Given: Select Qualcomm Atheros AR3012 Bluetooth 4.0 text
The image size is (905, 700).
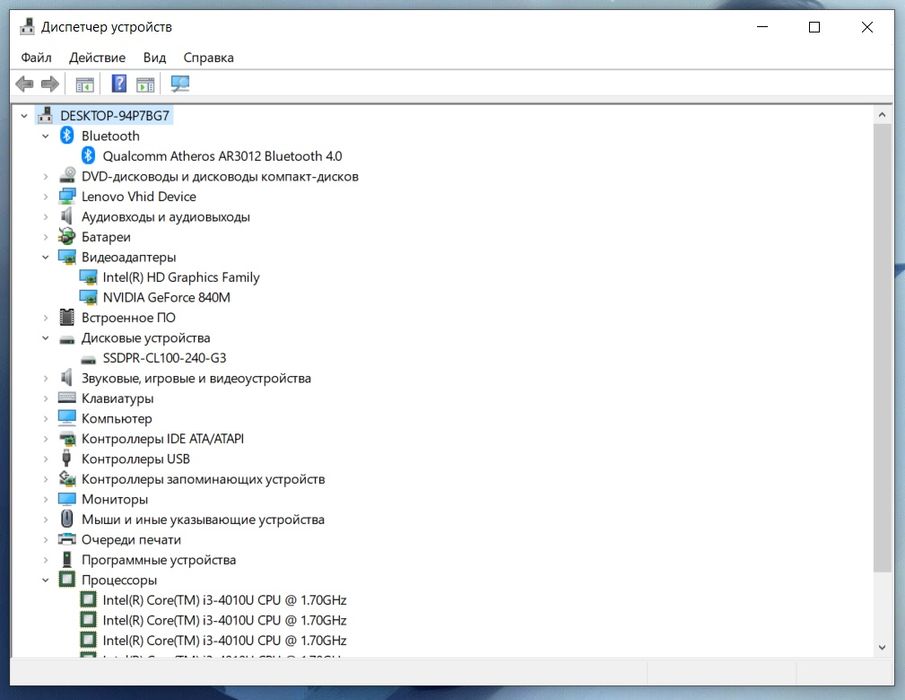Looking at the screenshot, I should [x=222, y=156].
